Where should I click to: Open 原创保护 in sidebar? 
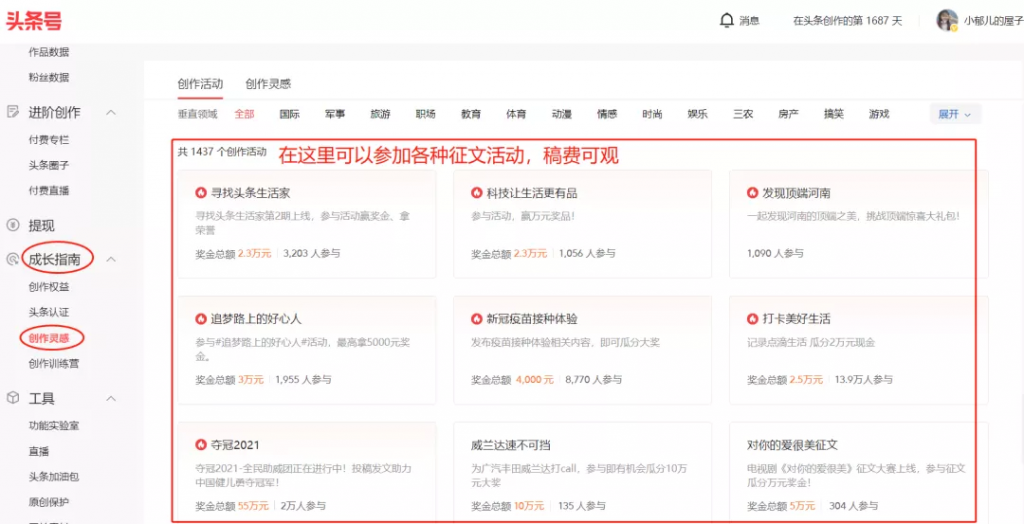coord(49,502)
